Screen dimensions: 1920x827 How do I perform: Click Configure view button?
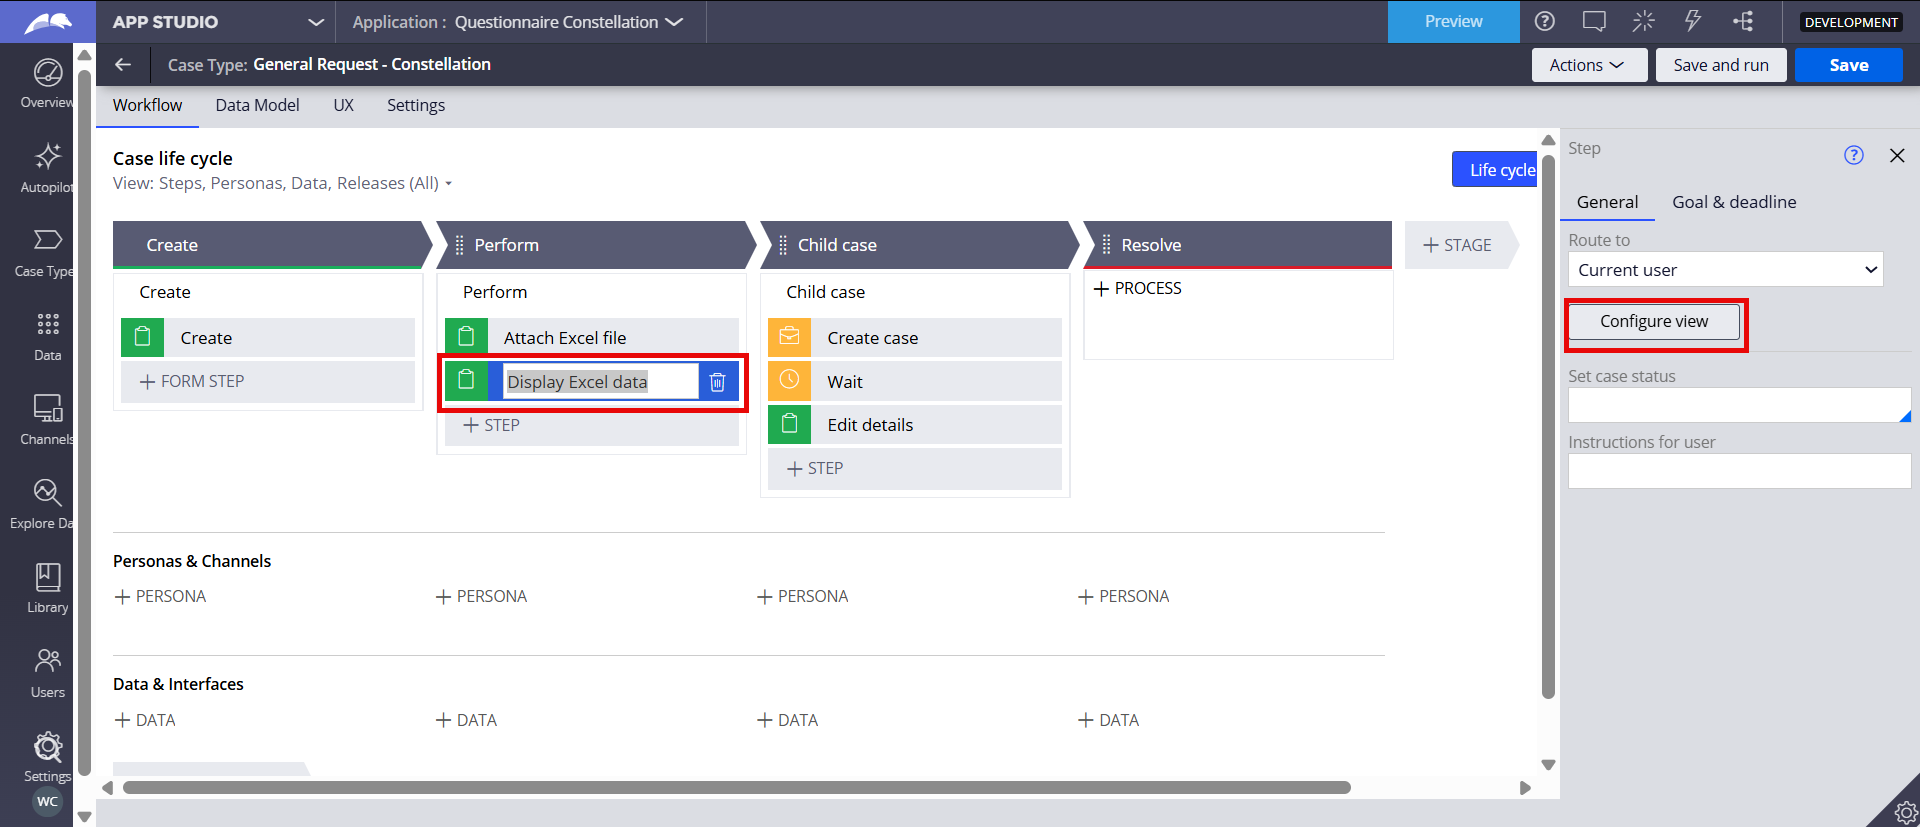coord(1654,321)
